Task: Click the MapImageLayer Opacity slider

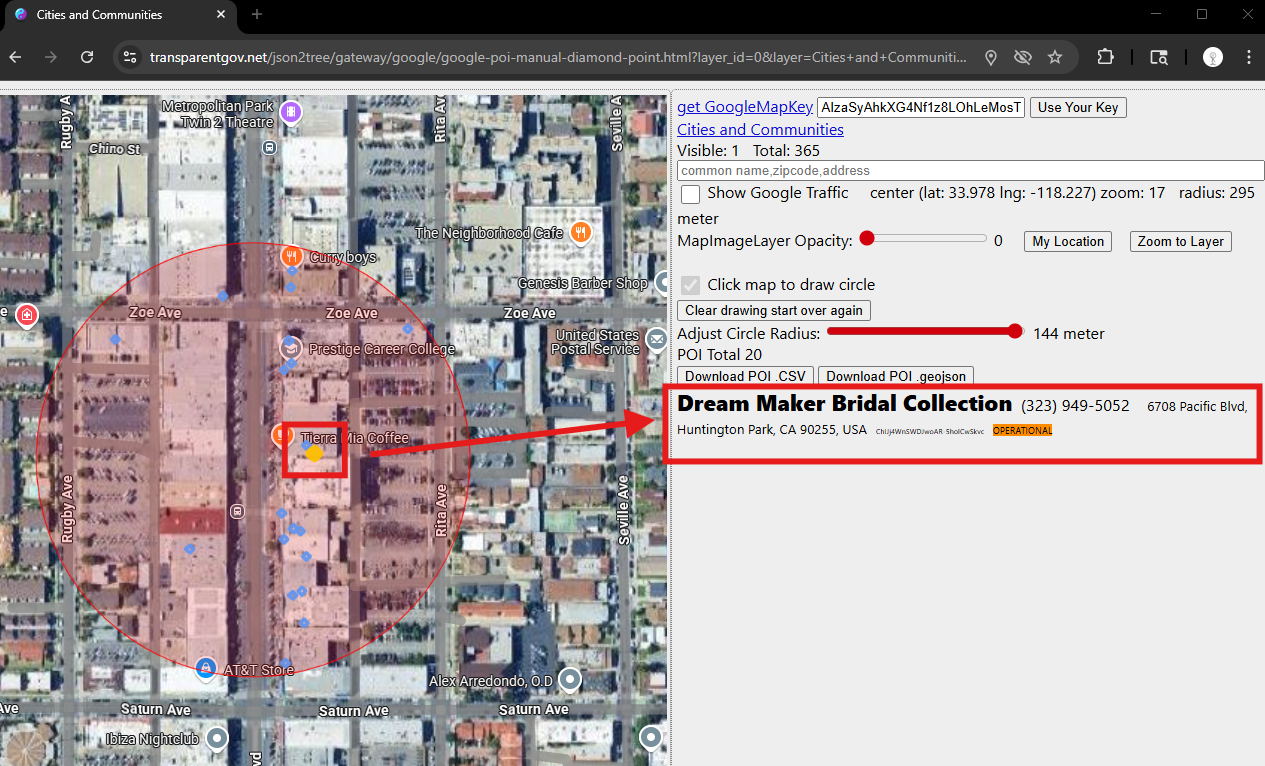Action: pos(923,238)
